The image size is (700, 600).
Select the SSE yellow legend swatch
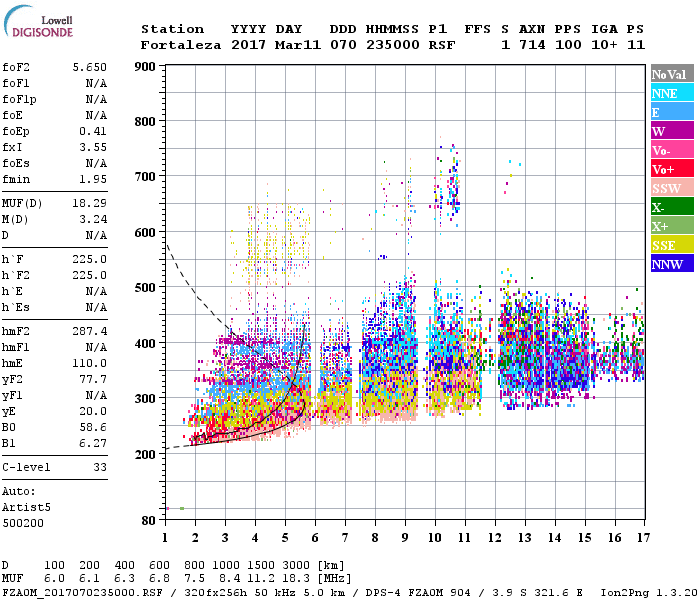[x=672, y=245]
